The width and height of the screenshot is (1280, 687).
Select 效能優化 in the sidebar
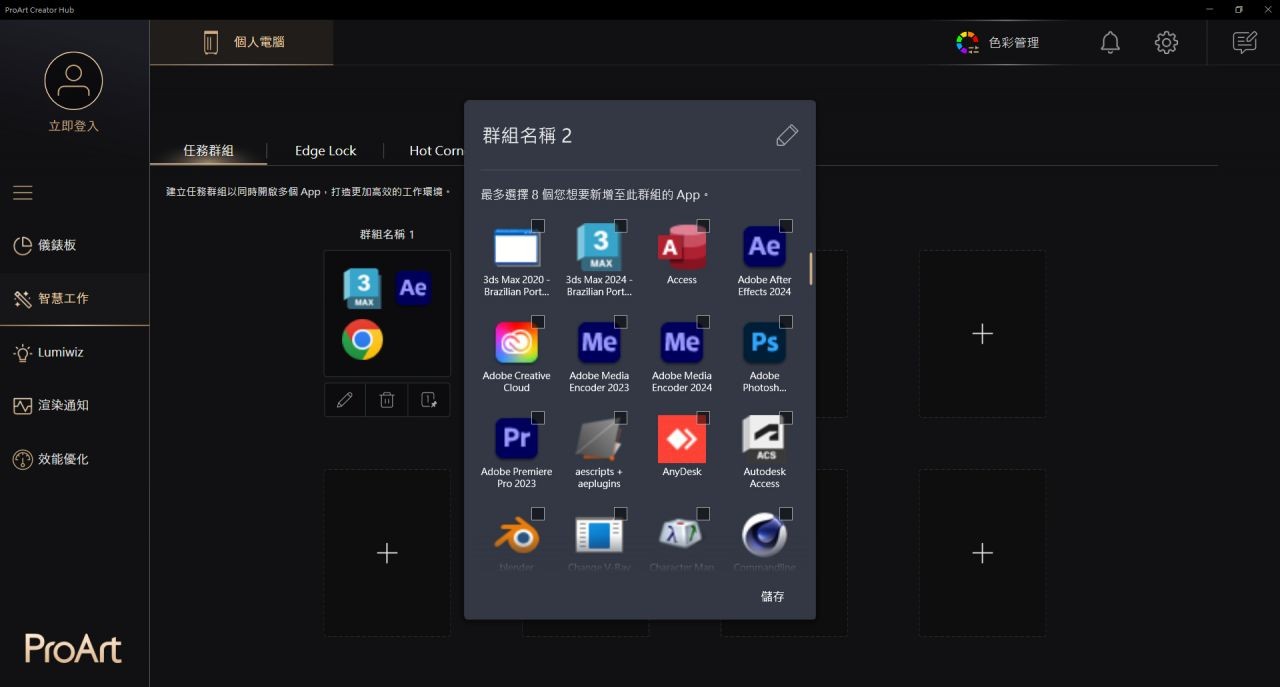[x=63, y=459]
